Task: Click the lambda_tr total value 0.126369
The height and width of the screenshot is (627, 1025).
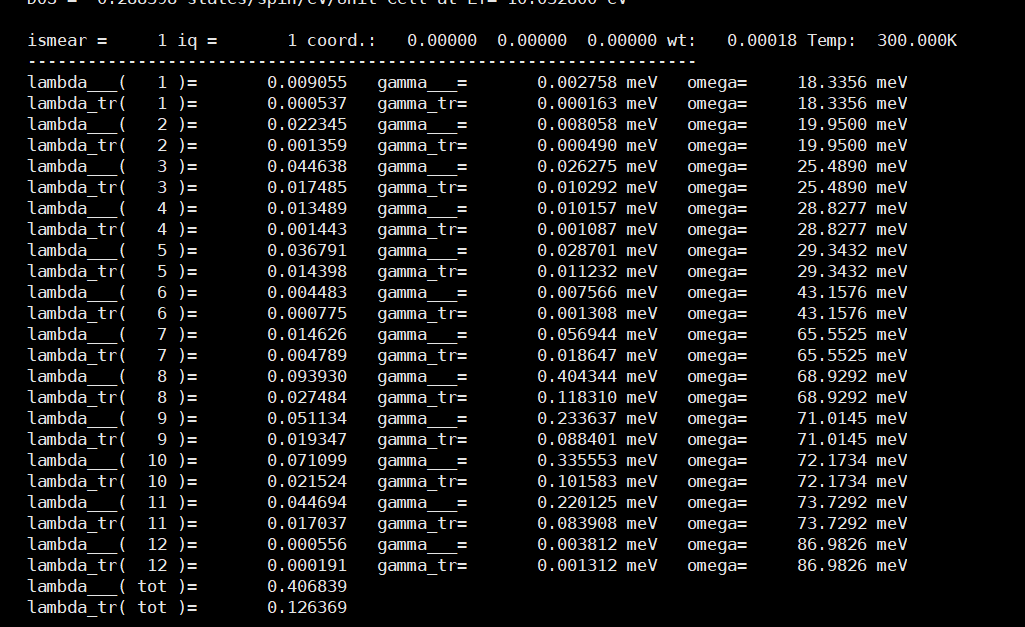Action: point(307,607)
